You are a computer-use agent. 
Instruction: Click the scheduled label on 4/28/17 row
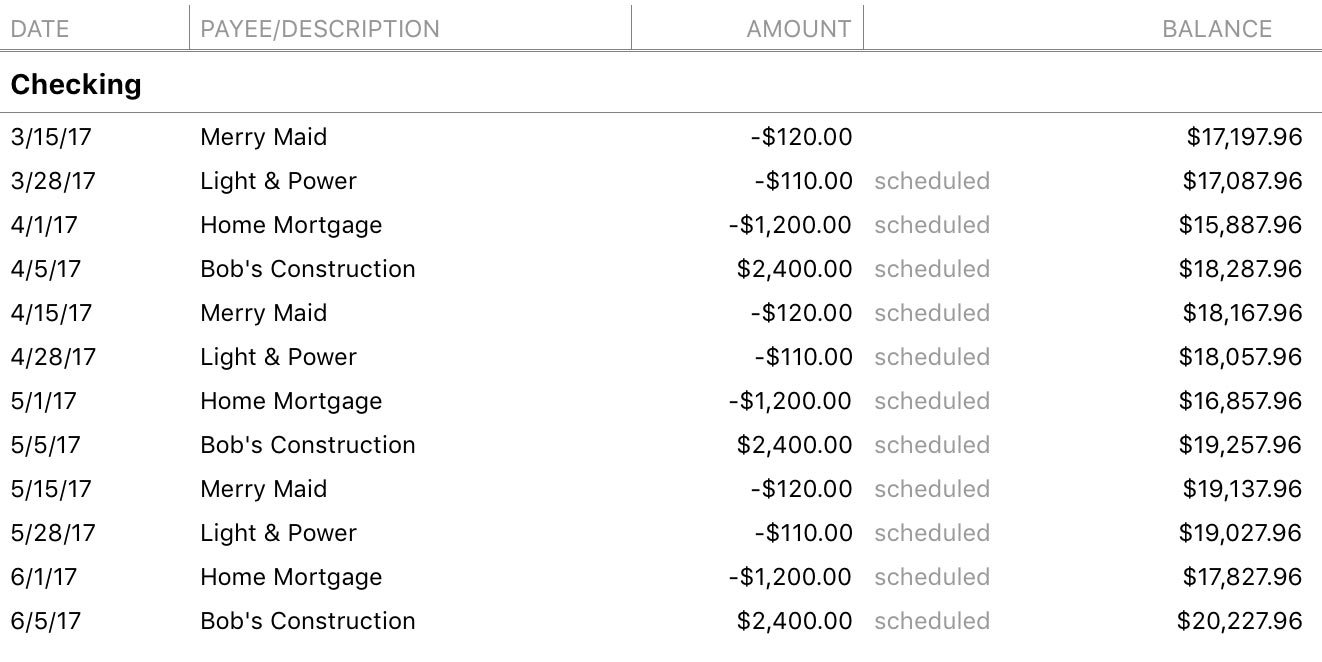pos(931,357)
